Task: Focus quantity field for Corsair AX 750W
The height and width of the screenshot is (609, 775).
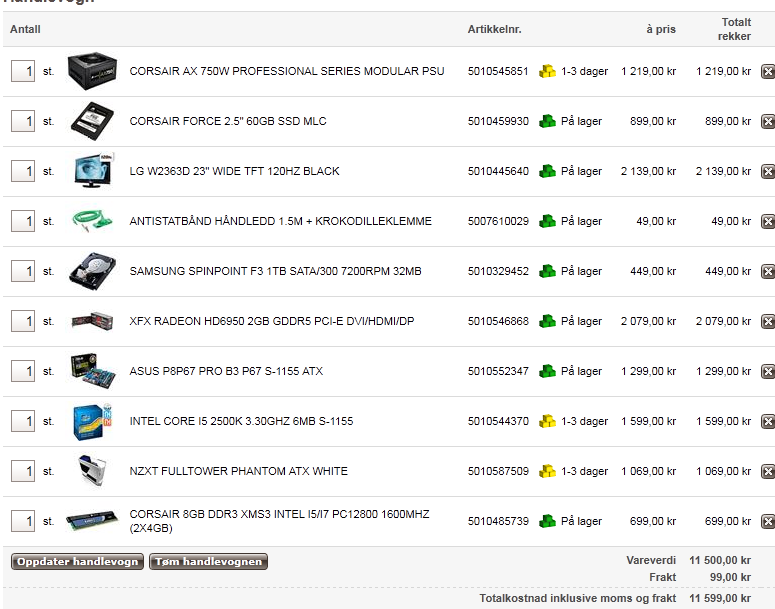Action: click(x=23, y=71)
